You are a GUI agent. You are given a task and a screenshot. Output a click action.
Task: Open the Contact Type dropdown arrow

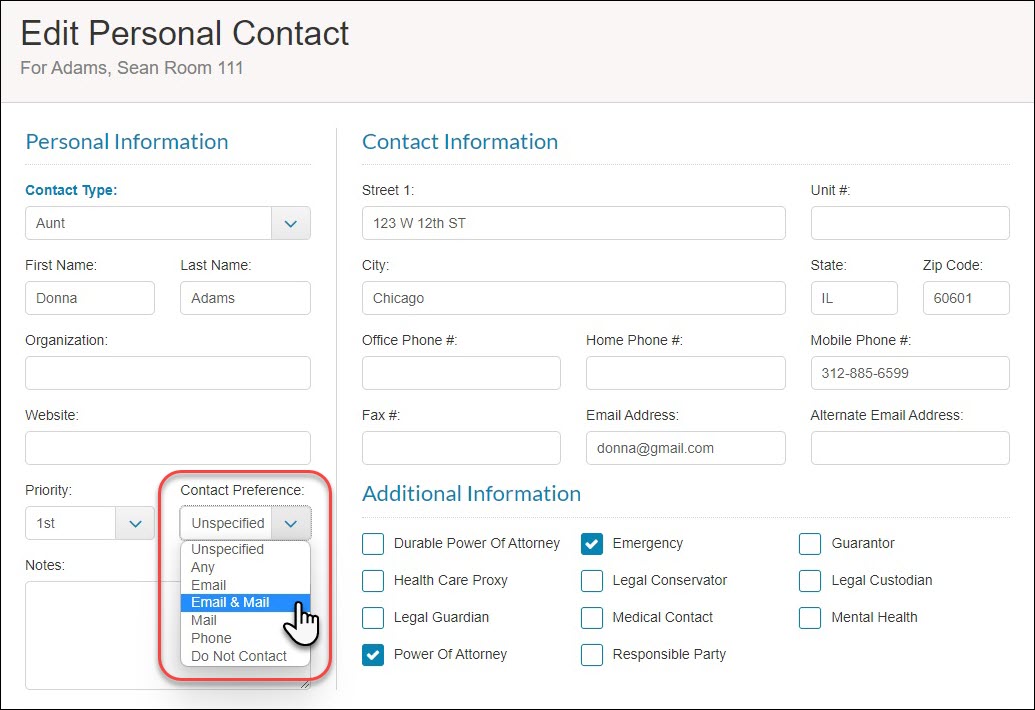tap(290, 223)
